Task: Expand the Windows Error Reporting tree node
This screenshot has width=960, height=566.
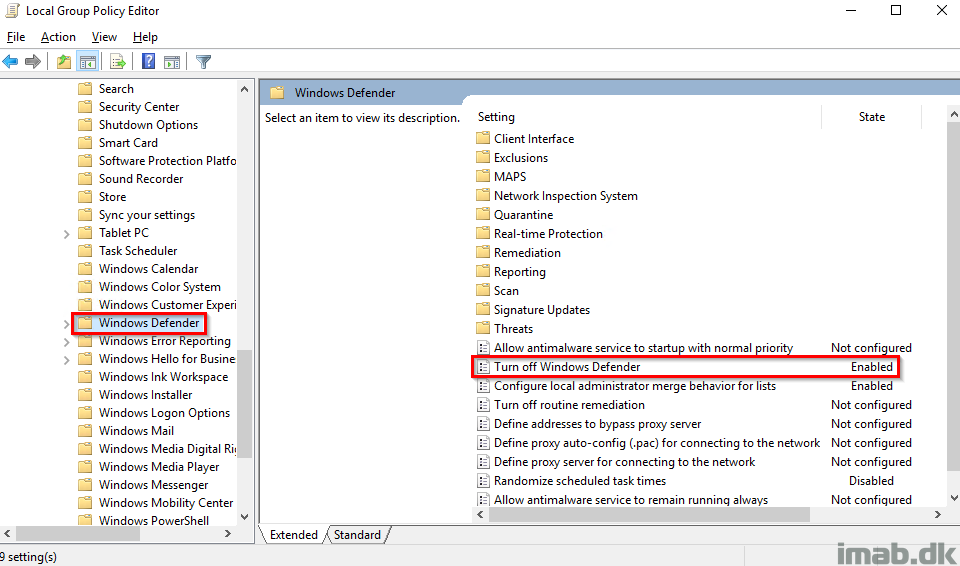Action: (66, 342)
